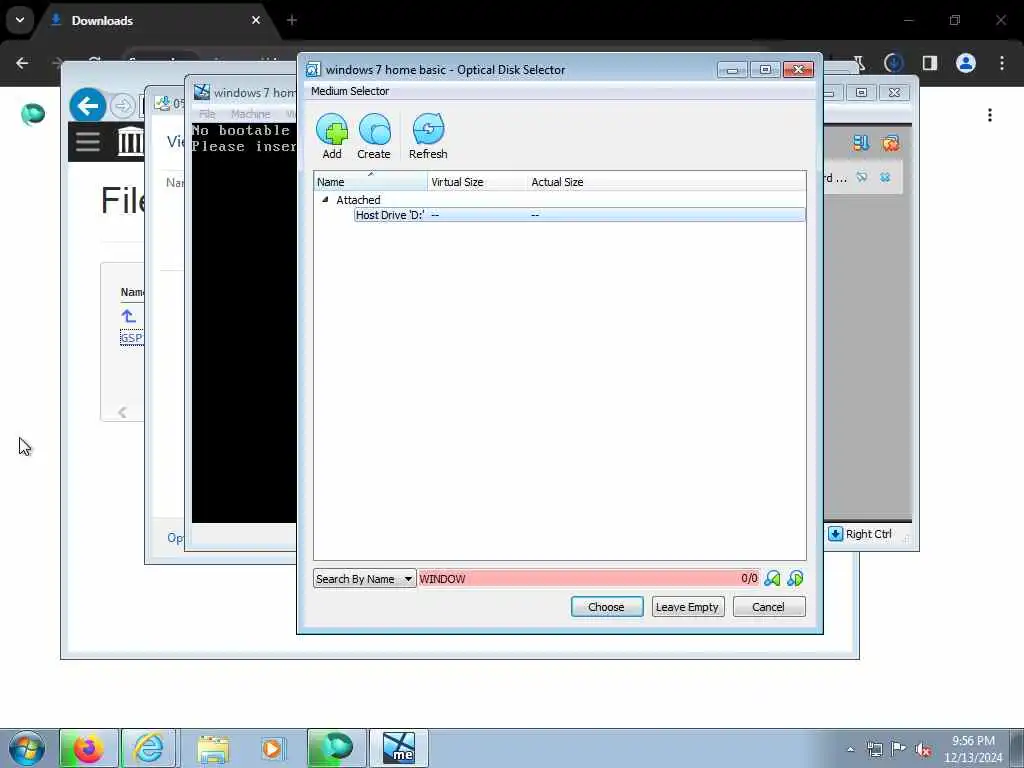Click the Choose button
1024x768 pixels.
(607, 607)
